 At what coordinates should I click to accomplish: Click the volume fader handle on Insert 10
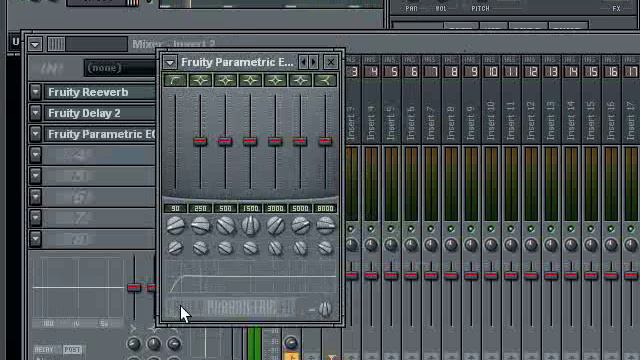coord(491,276)
